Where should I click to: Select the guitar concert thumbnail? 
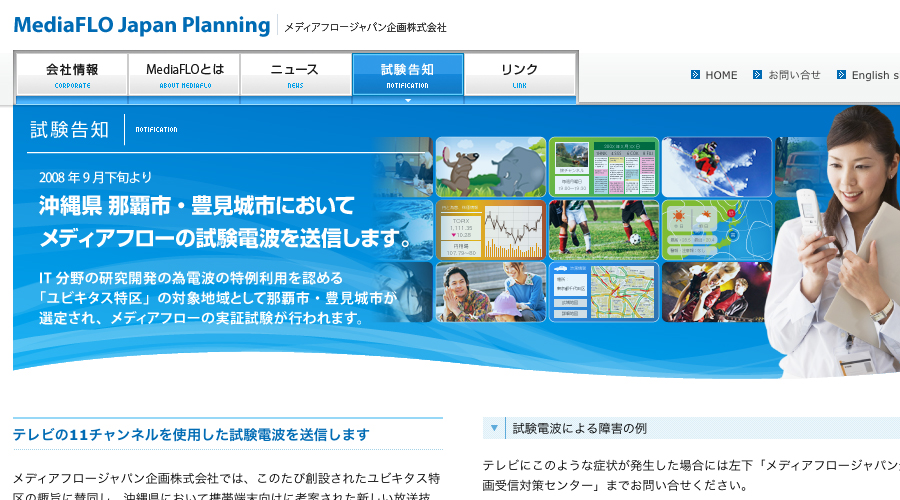coord(717,292)
